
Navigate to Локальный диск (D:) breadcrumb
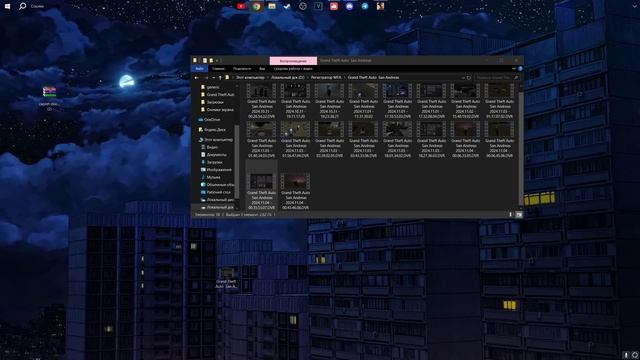(288, 78)
